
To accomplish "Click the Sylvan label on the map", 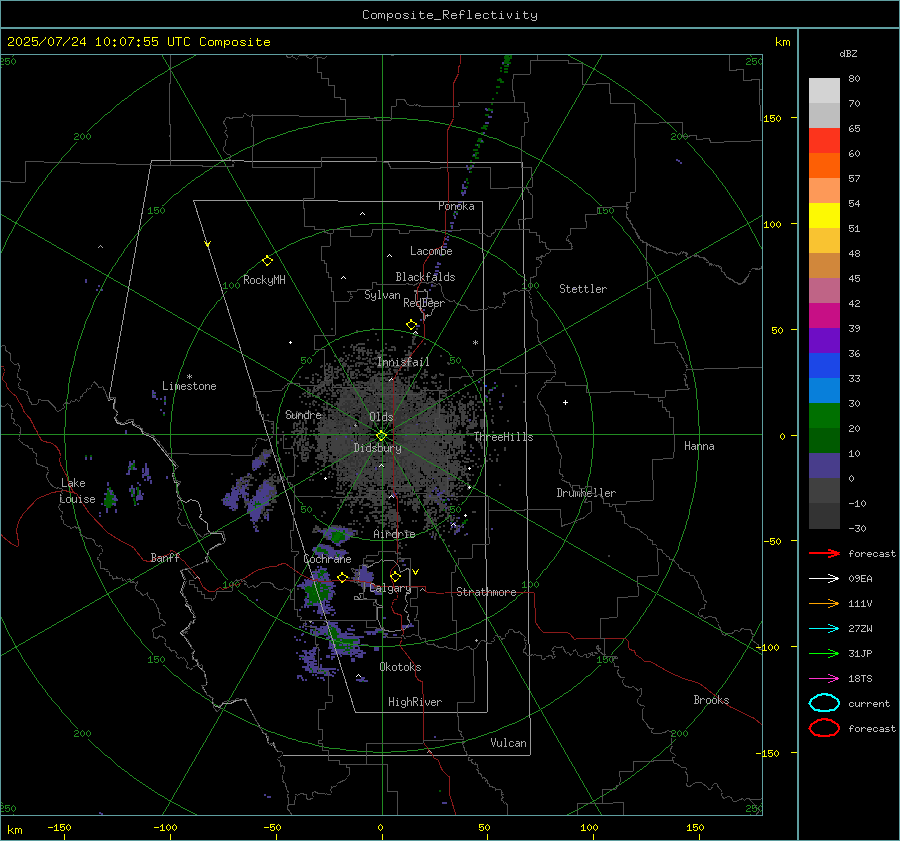I will 382,295.
